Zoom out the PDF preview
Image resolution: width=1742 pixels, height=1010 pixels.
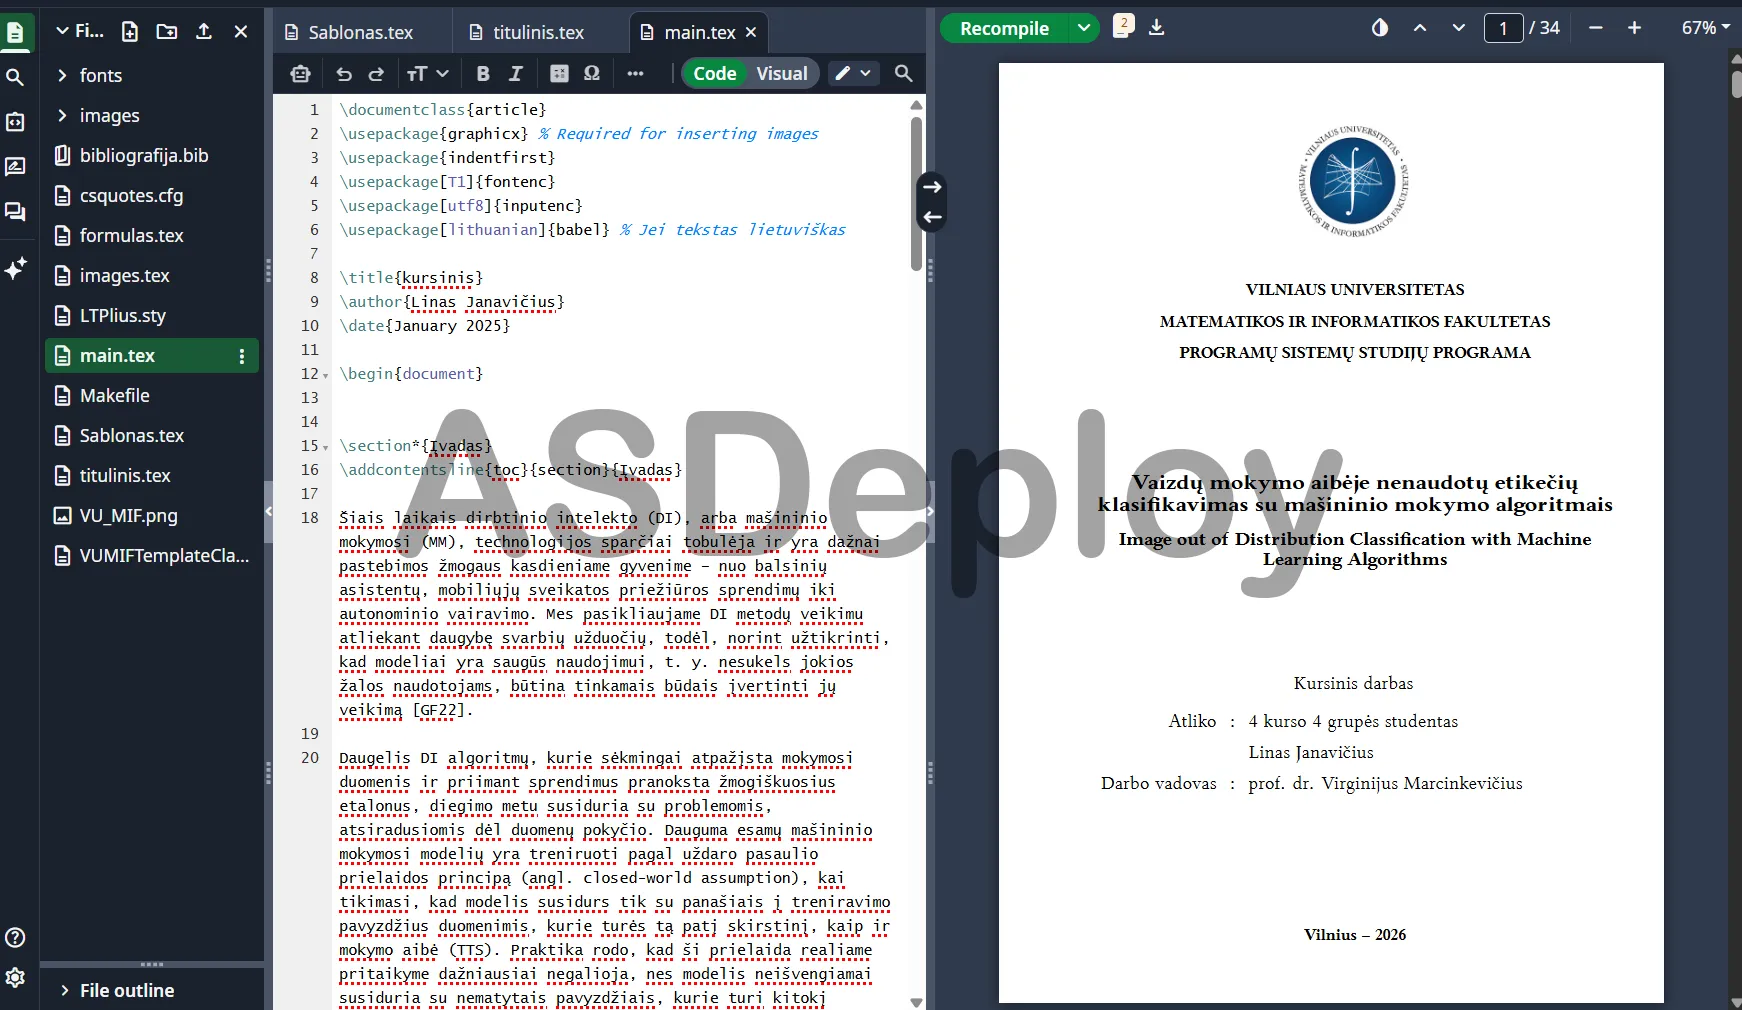pyautogui.click(x=1596, y=28)
